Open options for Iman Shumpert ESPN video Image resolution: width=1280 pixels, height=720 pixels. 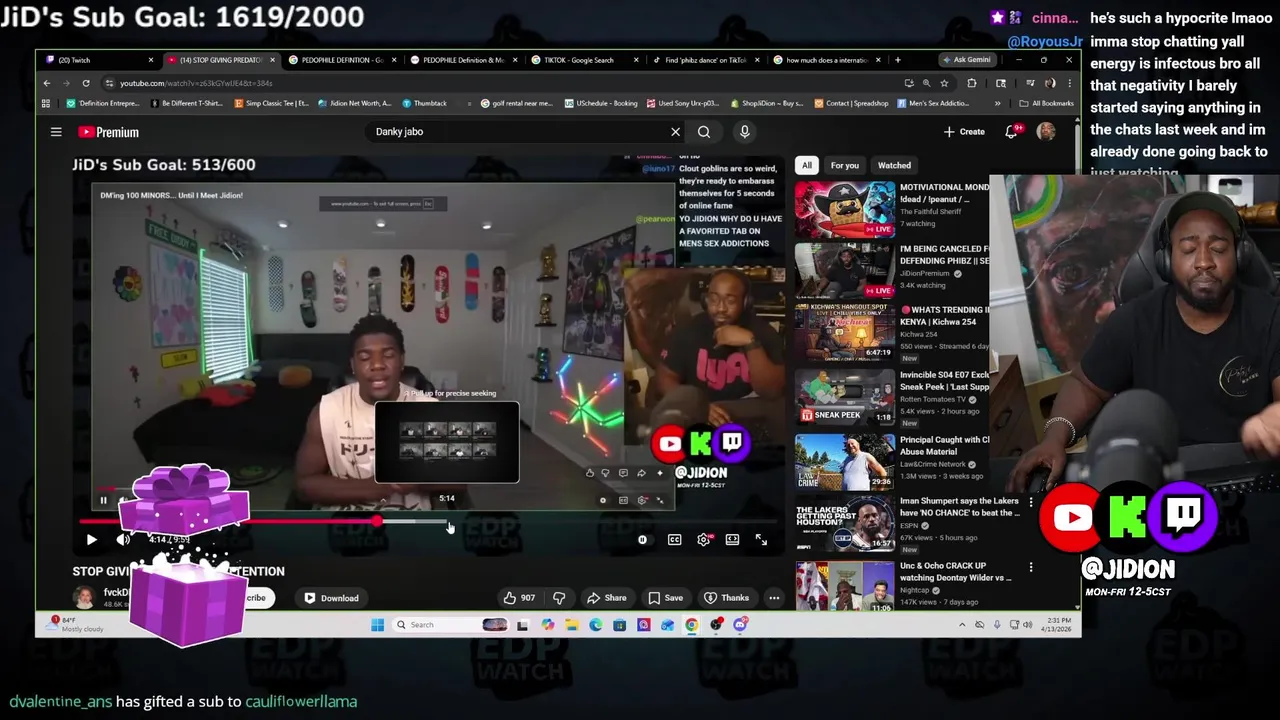[1031, 502]
